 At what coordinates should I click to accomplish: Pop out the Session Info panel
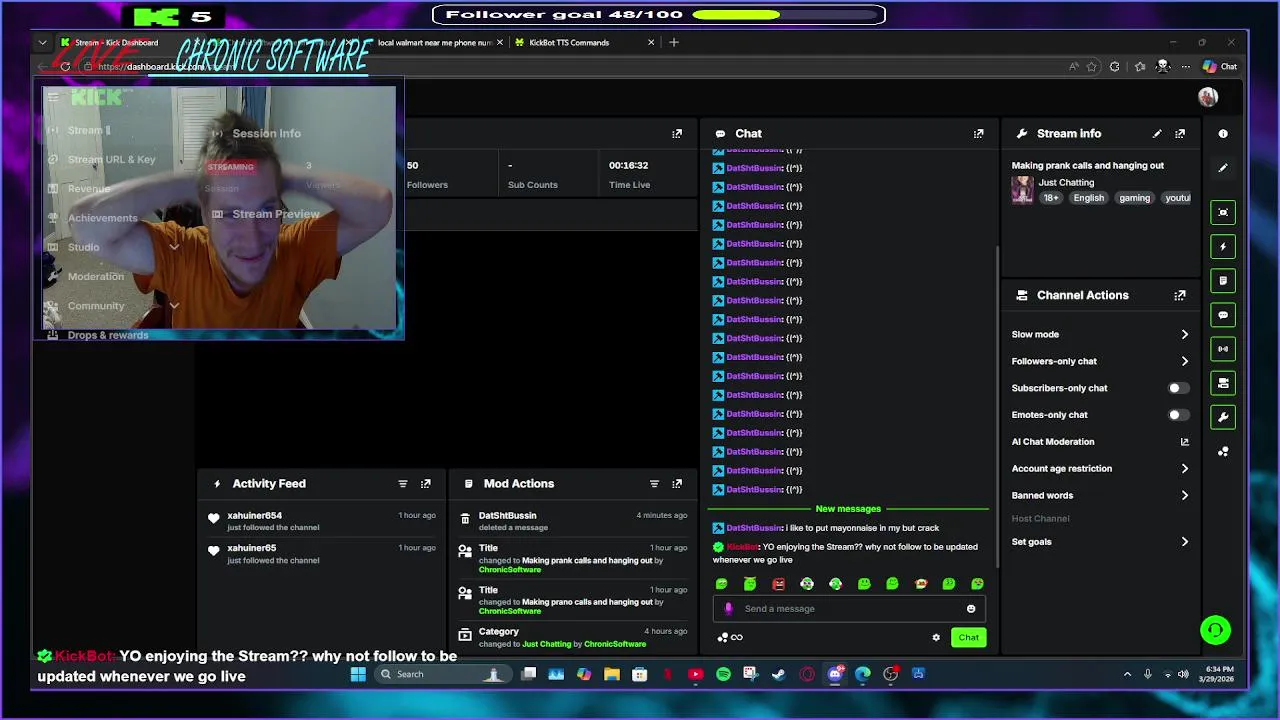677,134
